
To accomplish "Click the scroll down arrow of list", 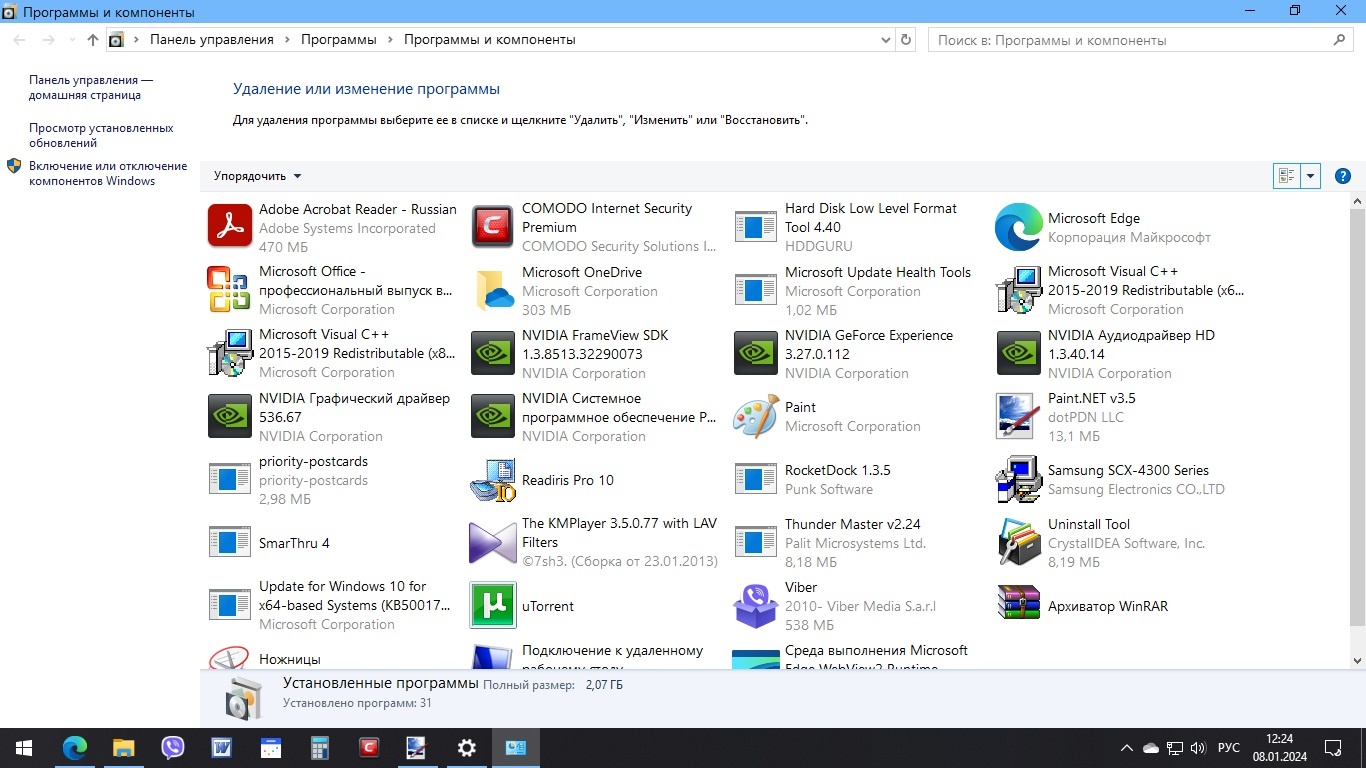I will (1357, 661).
